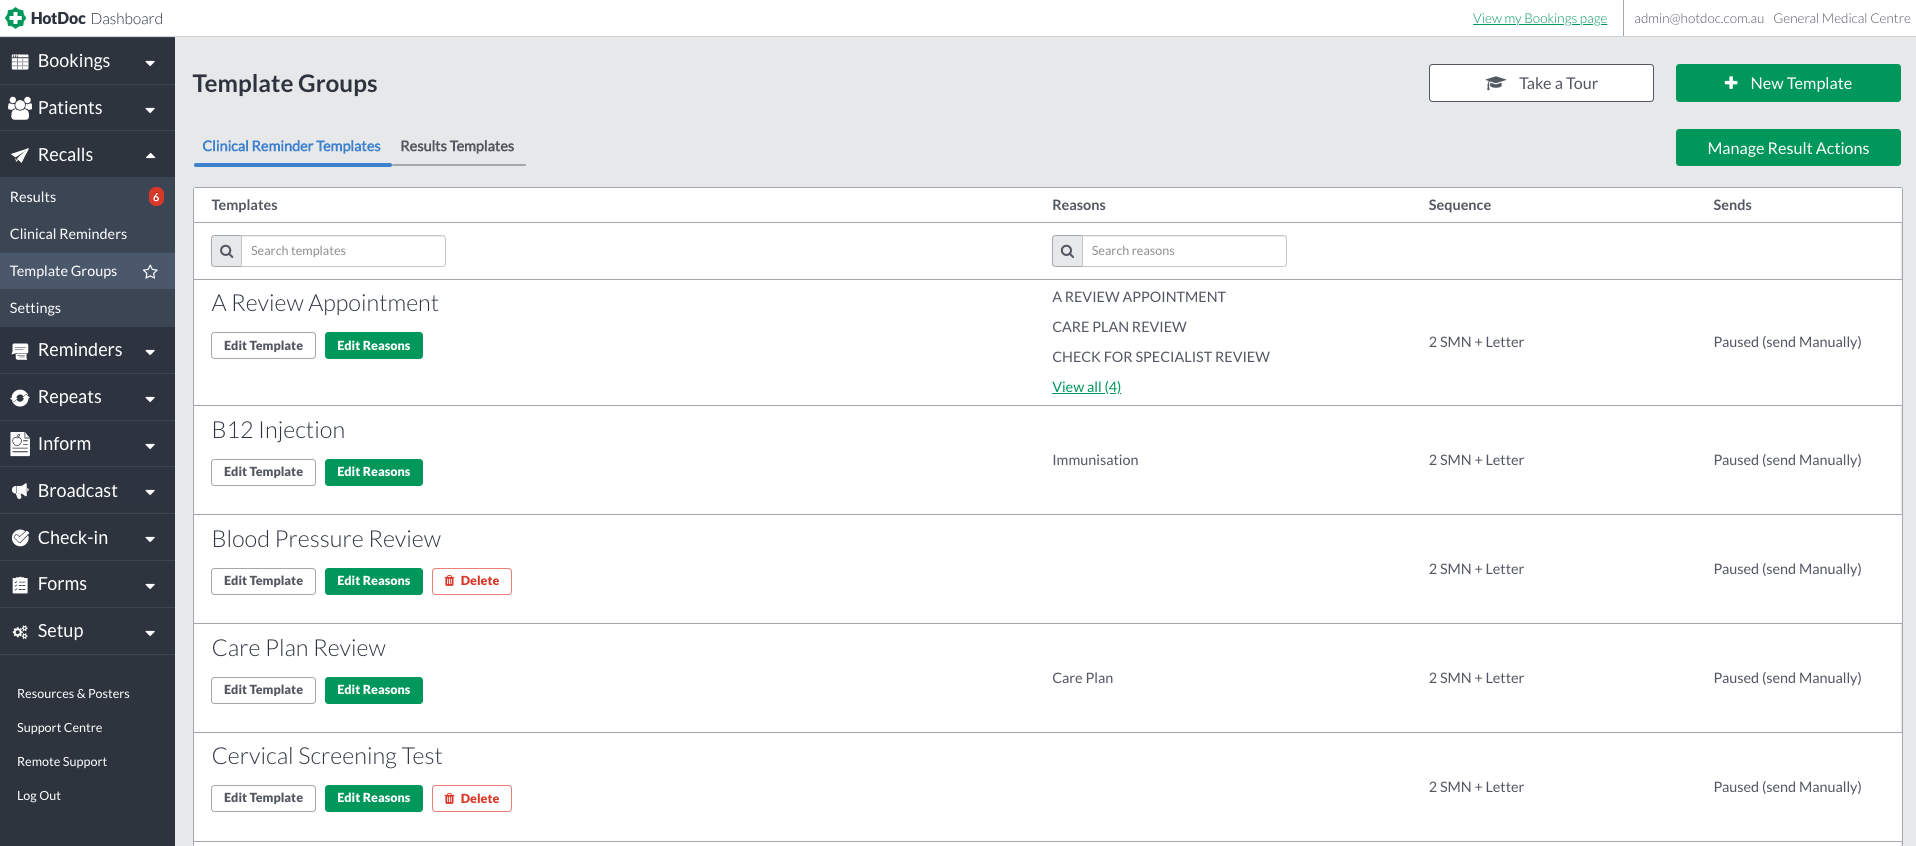
Task: Expand the Reminders menu arrow
Action: pyautogui.click(x=150, y=352)
